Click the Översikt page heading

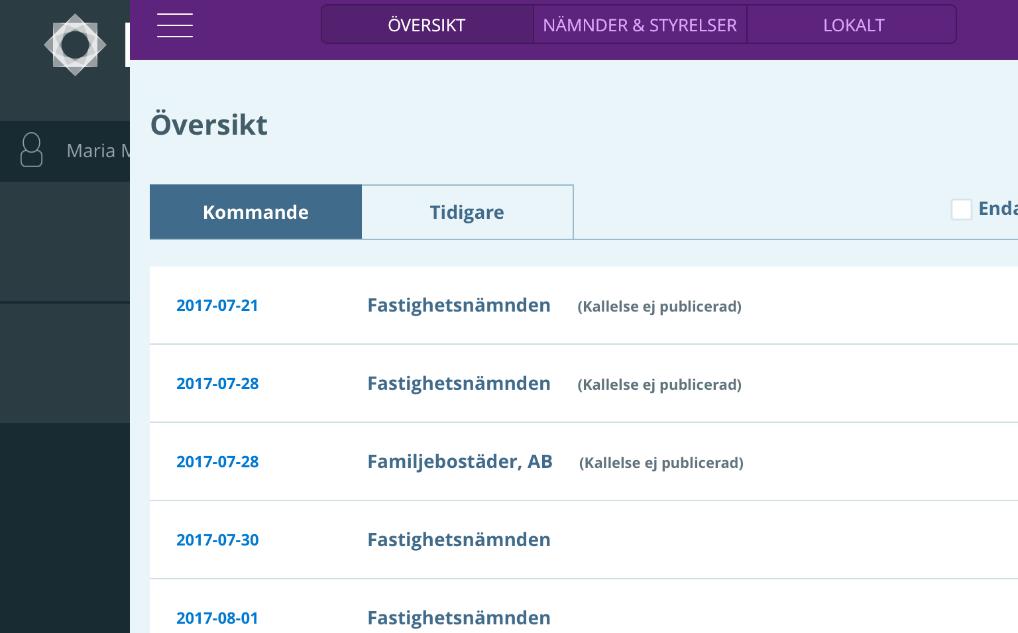pos(209,124)
